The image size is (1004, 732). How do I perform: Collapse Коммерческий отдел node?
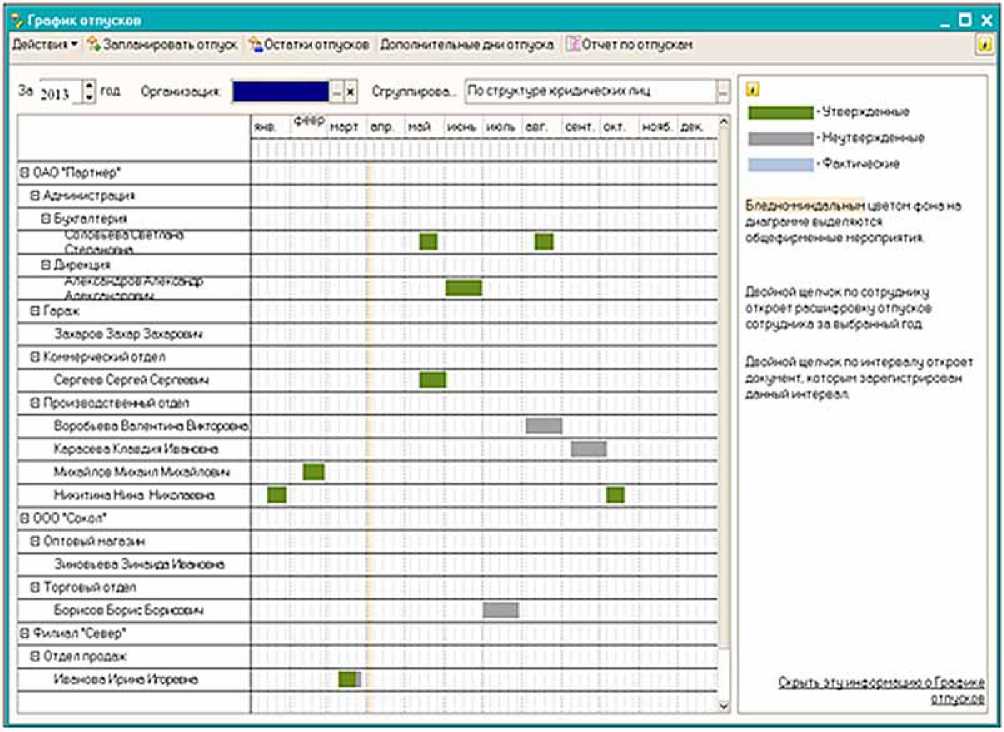[x=35, y=357]
